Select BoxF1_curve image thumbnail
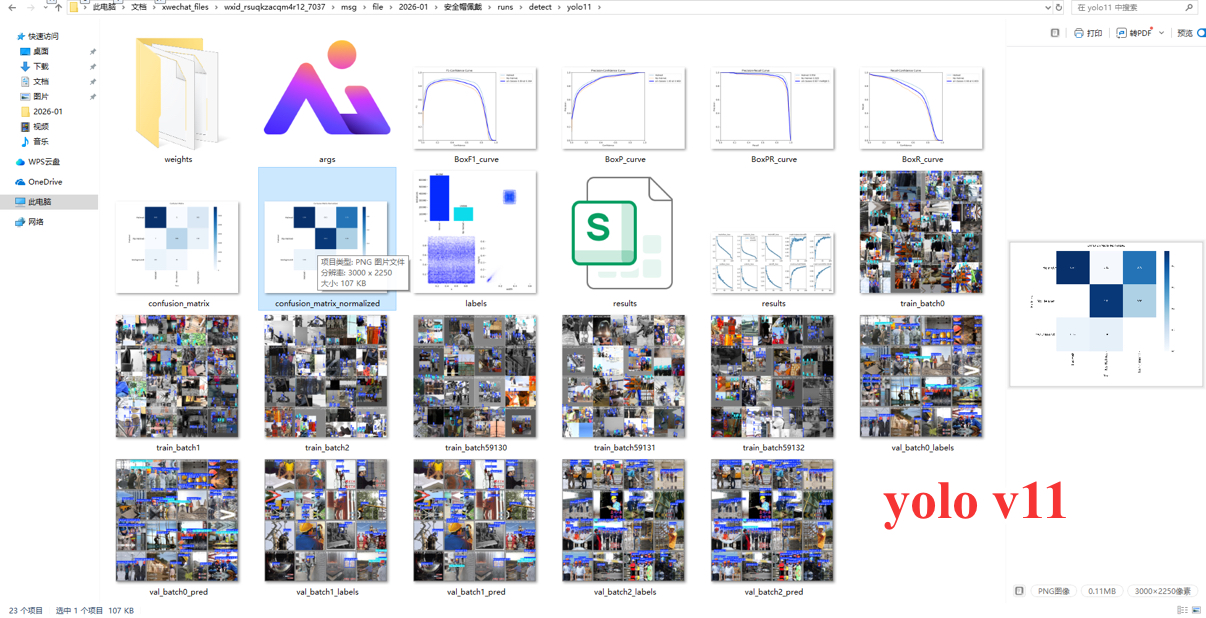Screen dimensions: 1206x618 coord(475,109)
